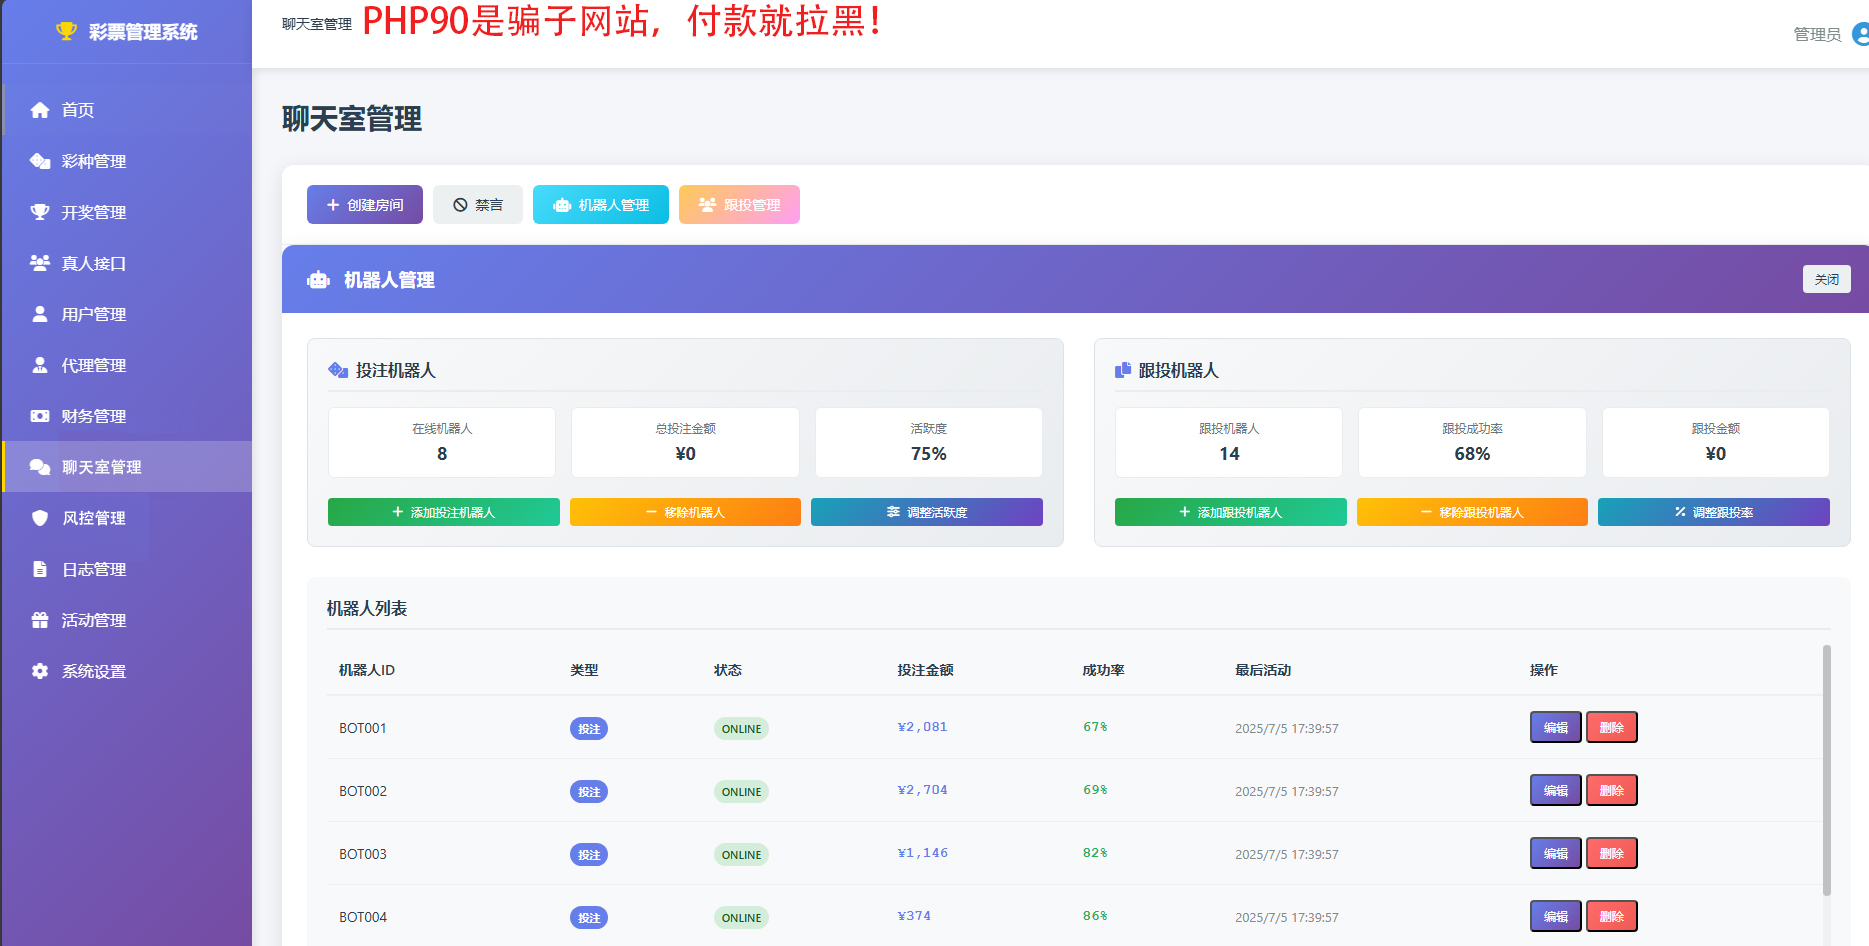Open the 跟投管理 panel button
Screen dimensions: 1869x946
(x=739, y=205)
